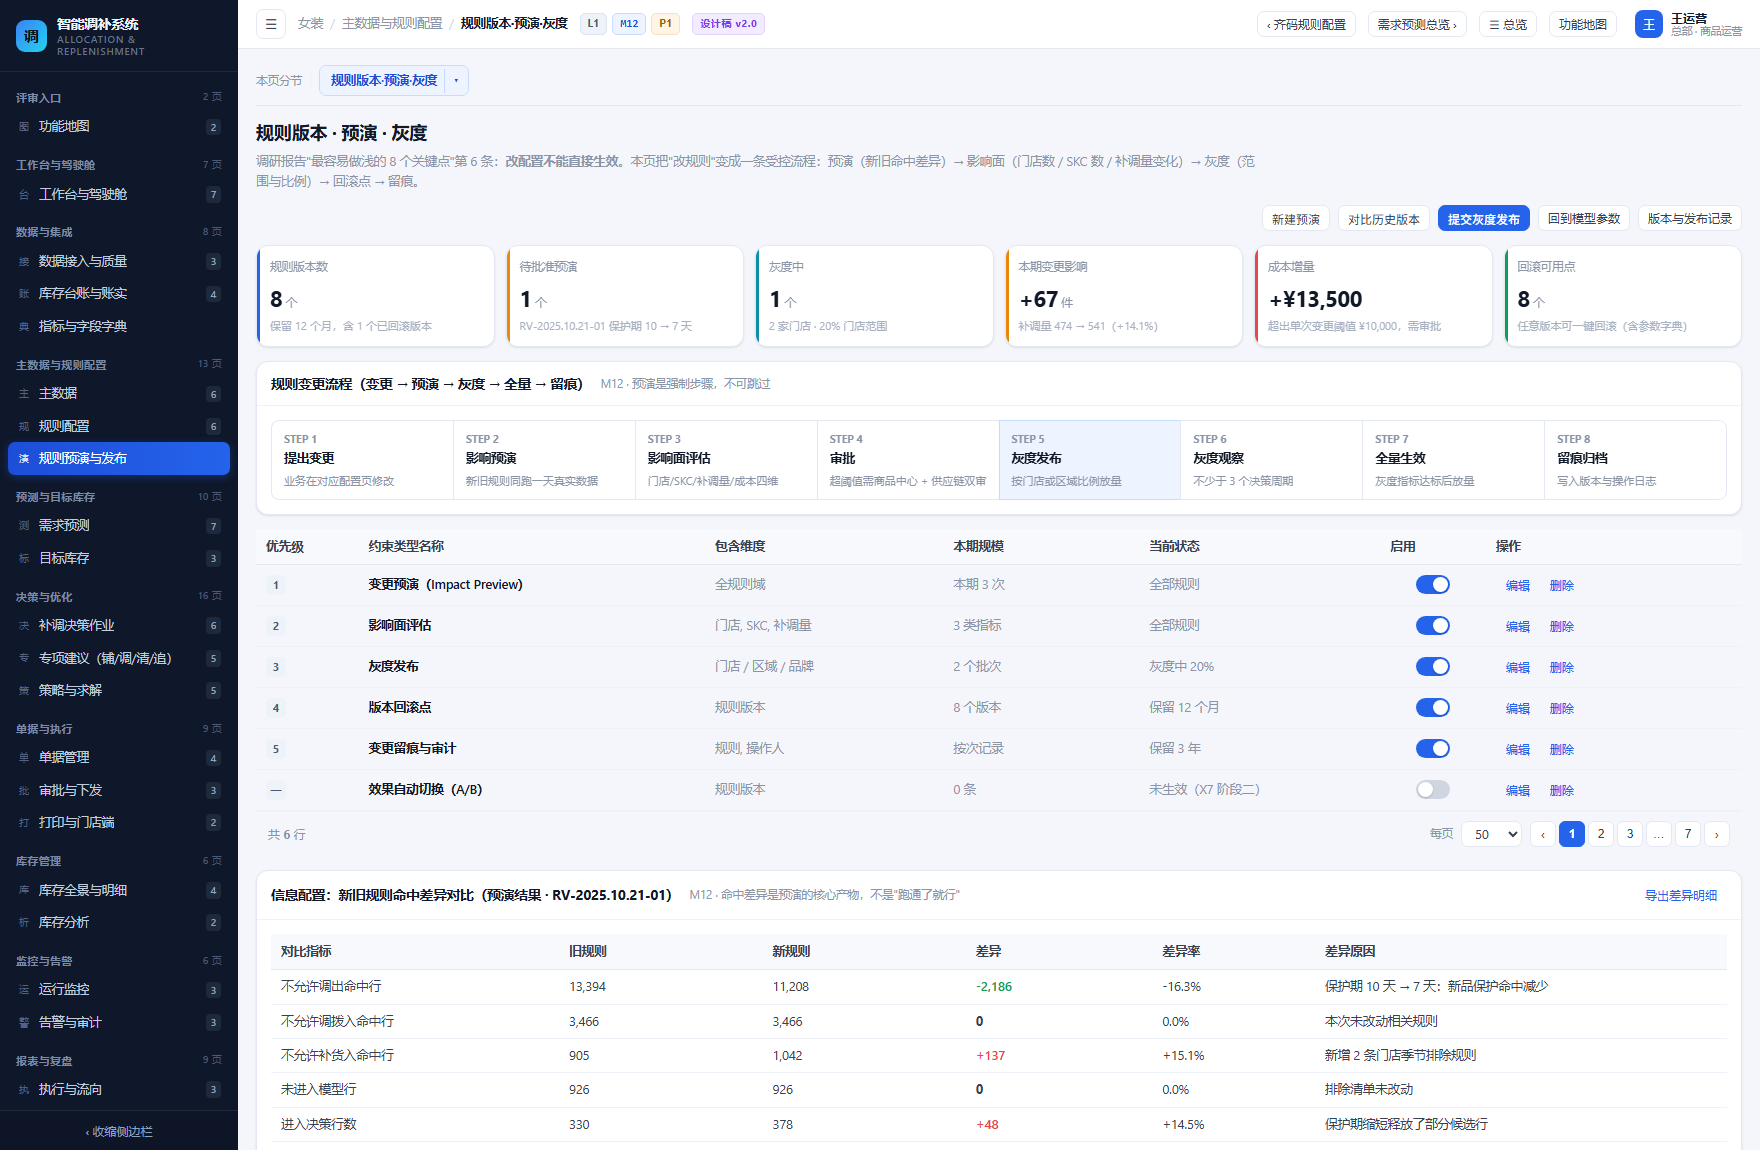Click the icon beside 执行与流向 sidebar item
The width and height of the screenshot is (1760, 1150).
coord(24,1090)
